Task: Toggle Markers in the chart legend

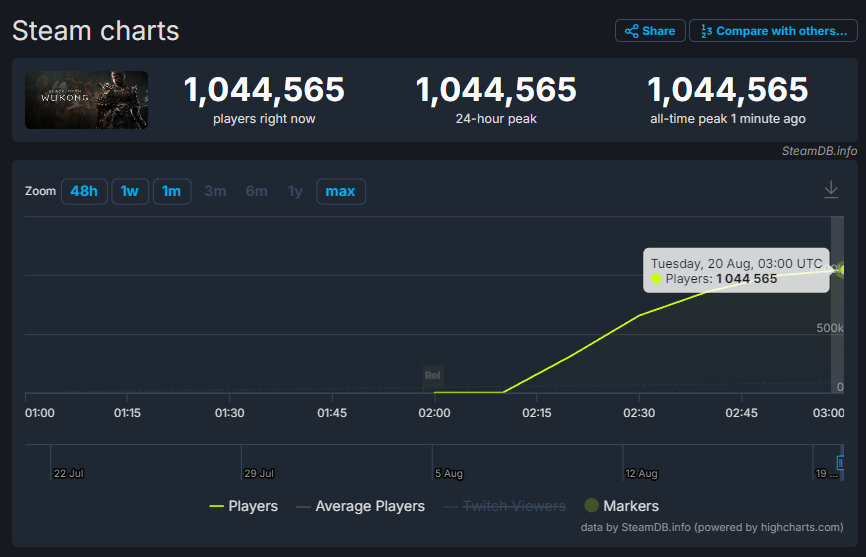Action: coord(622,506)
